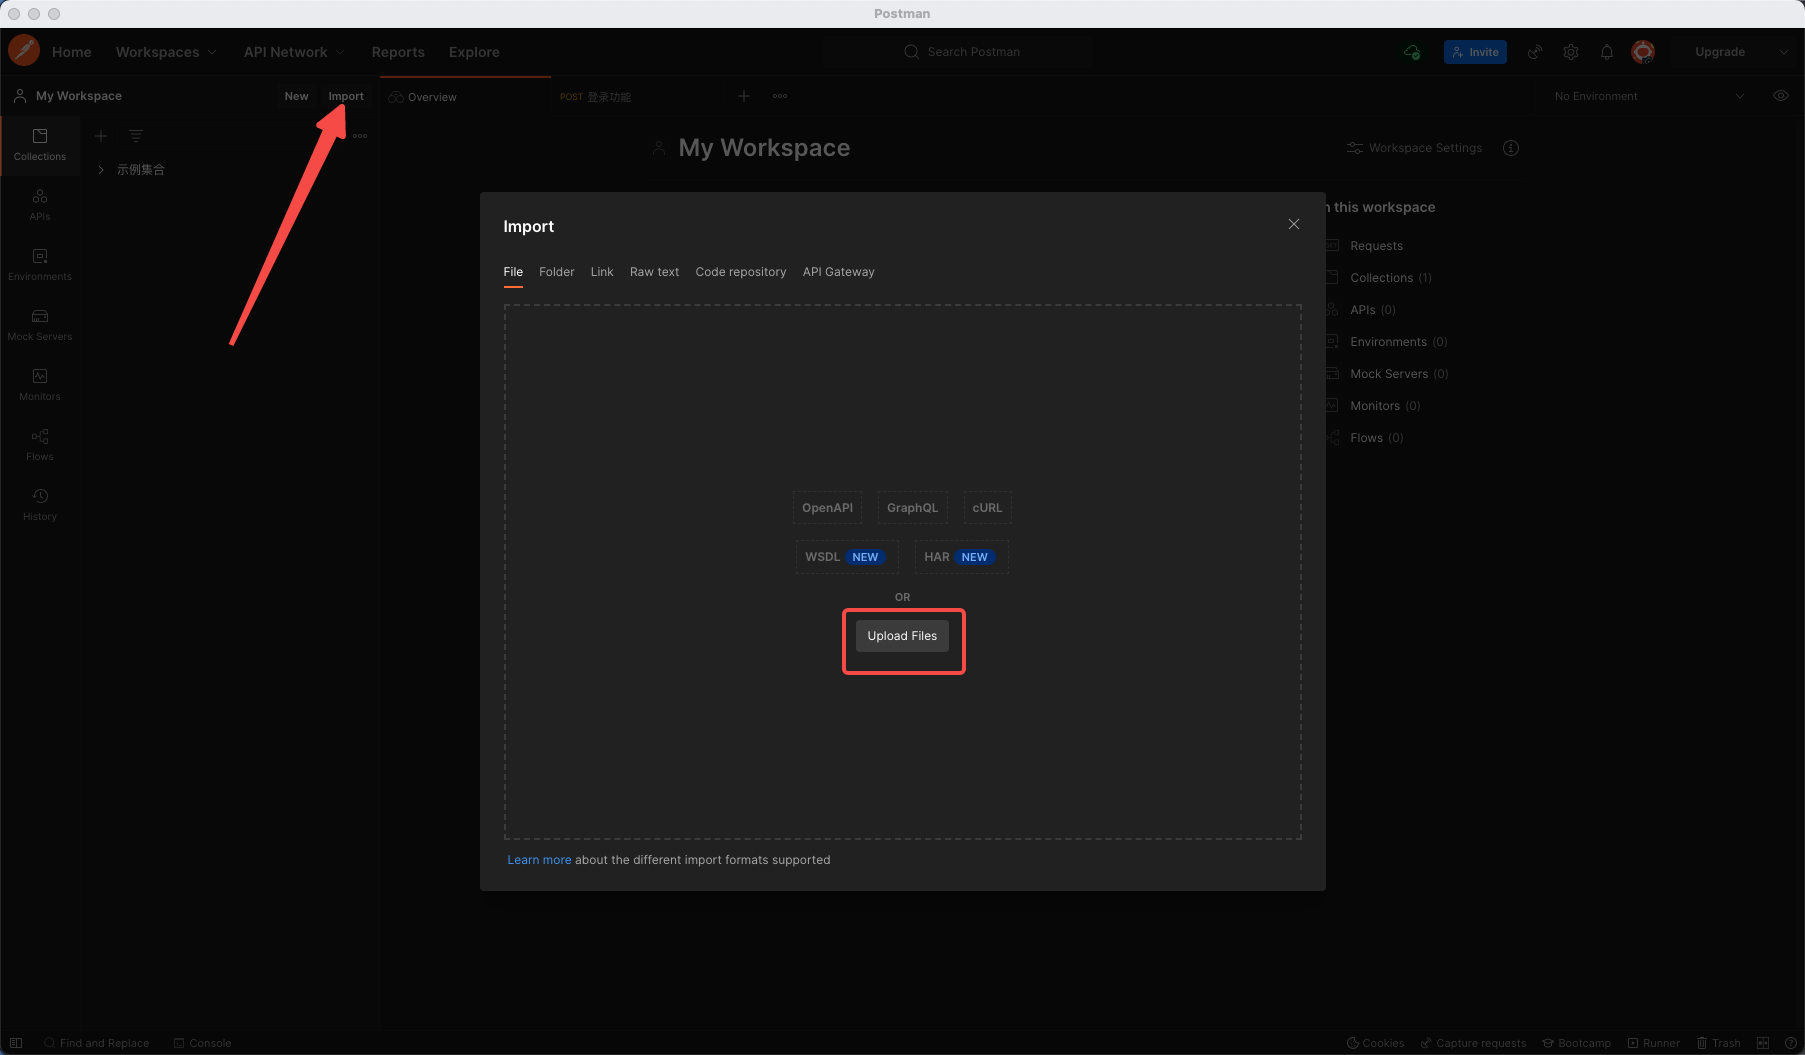Toggle the sidebar icon in status bar
This screenshot has width=1805, height=1055.
tap(16, 1043)
